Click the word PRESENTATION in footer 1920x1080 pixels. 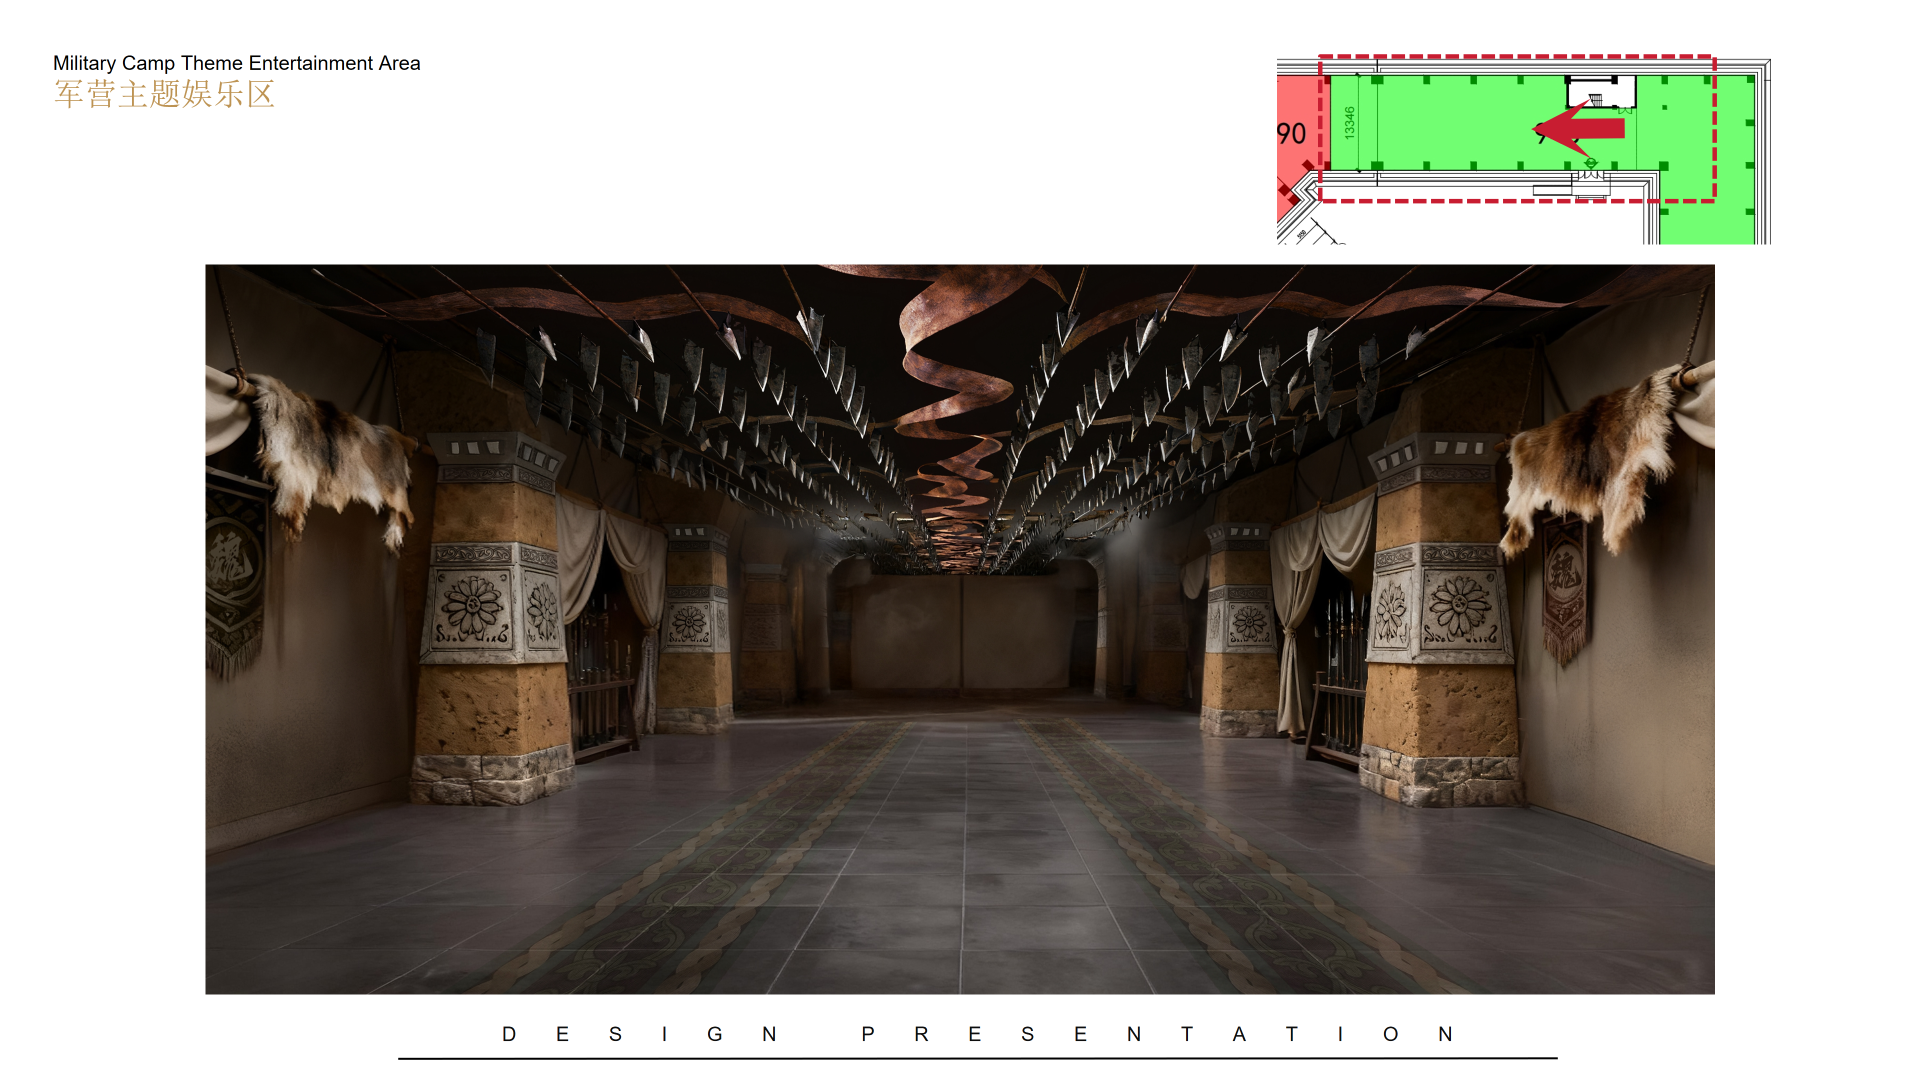pos(1157,1034)
